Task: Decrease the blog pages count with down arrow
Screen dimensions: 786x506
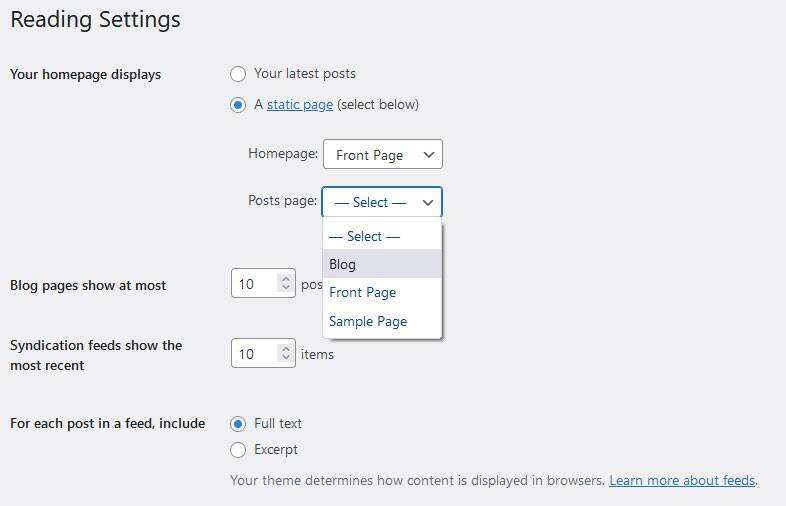Action: click(x=285, y=290)
